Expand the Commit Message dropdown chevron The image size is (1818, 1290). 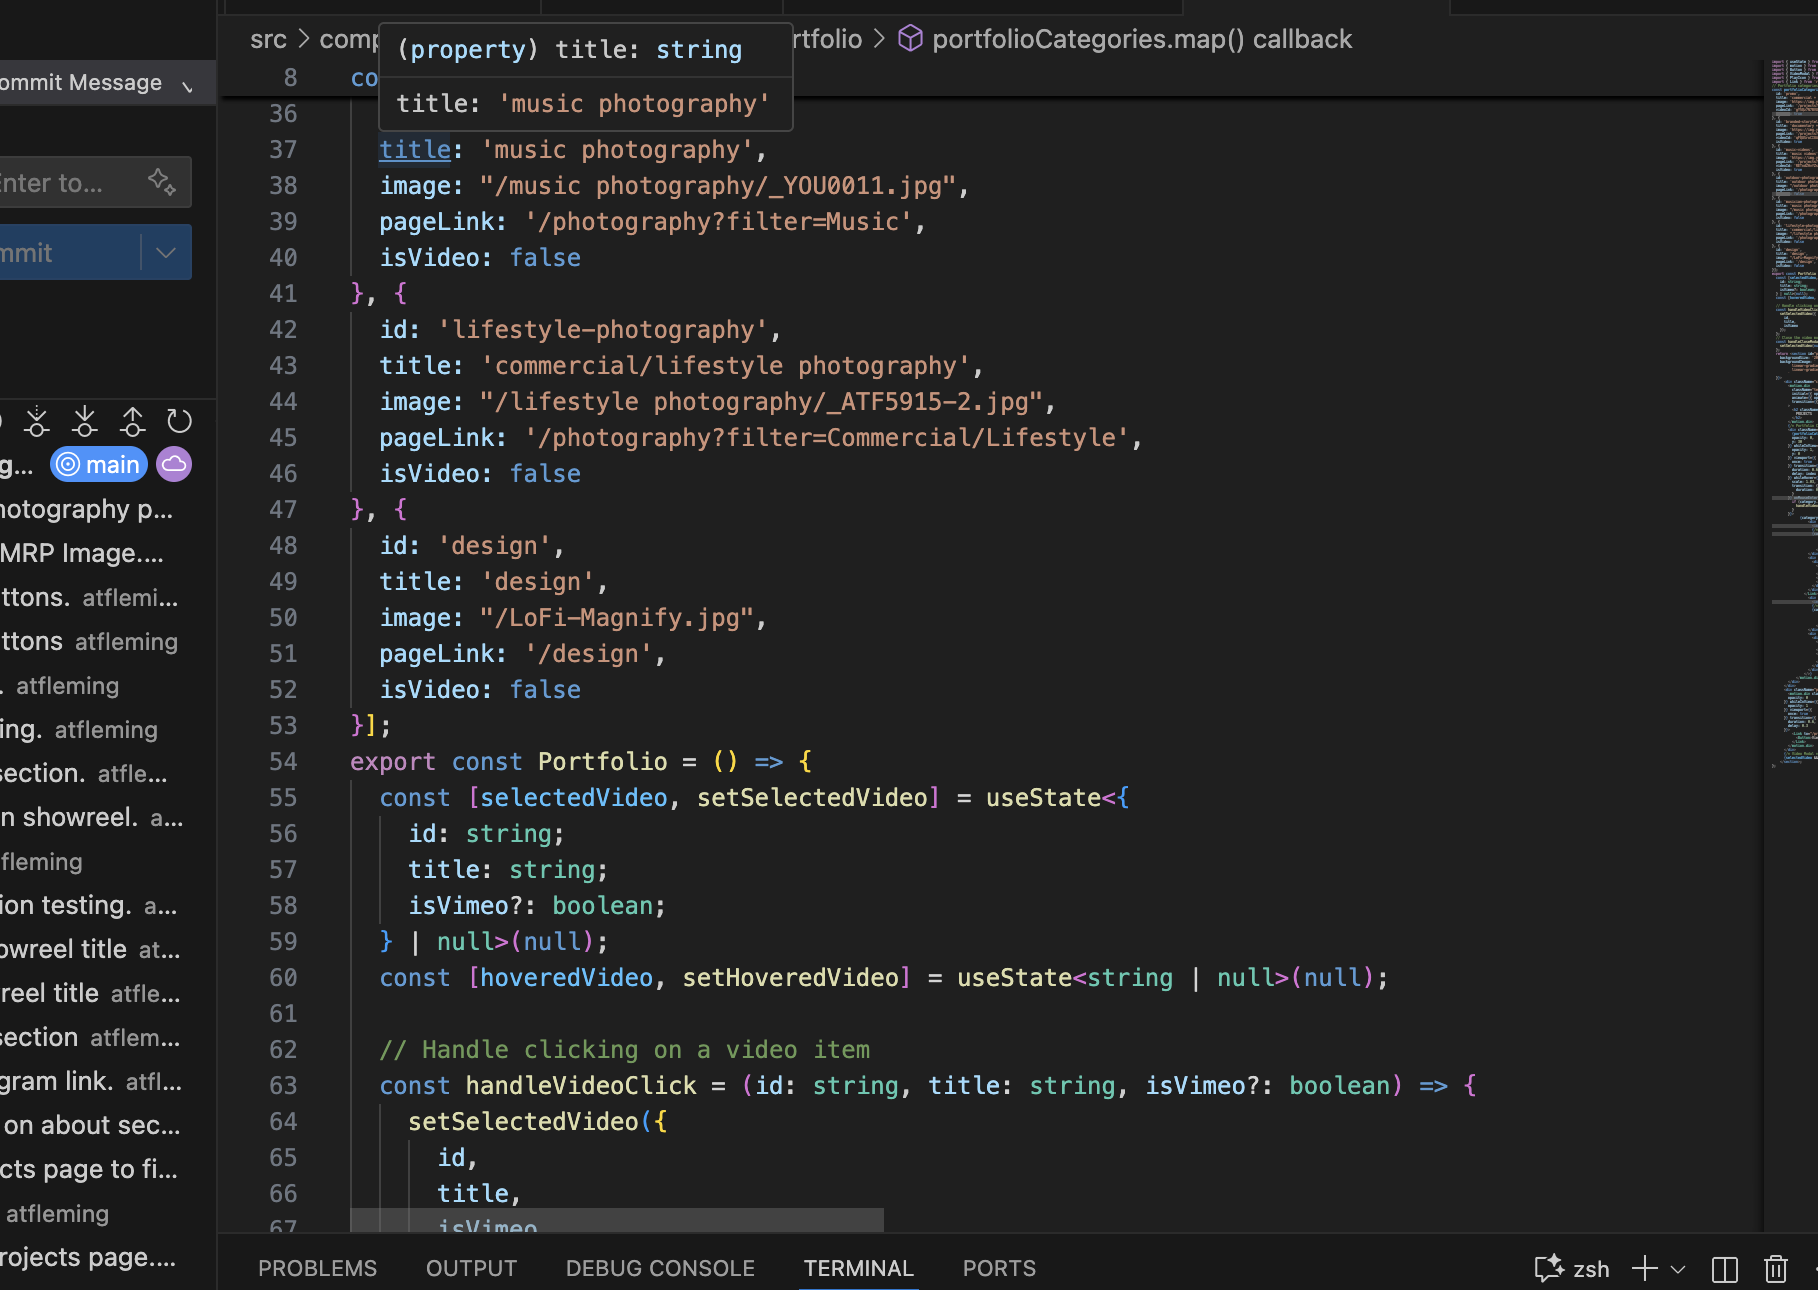(187, 86)
